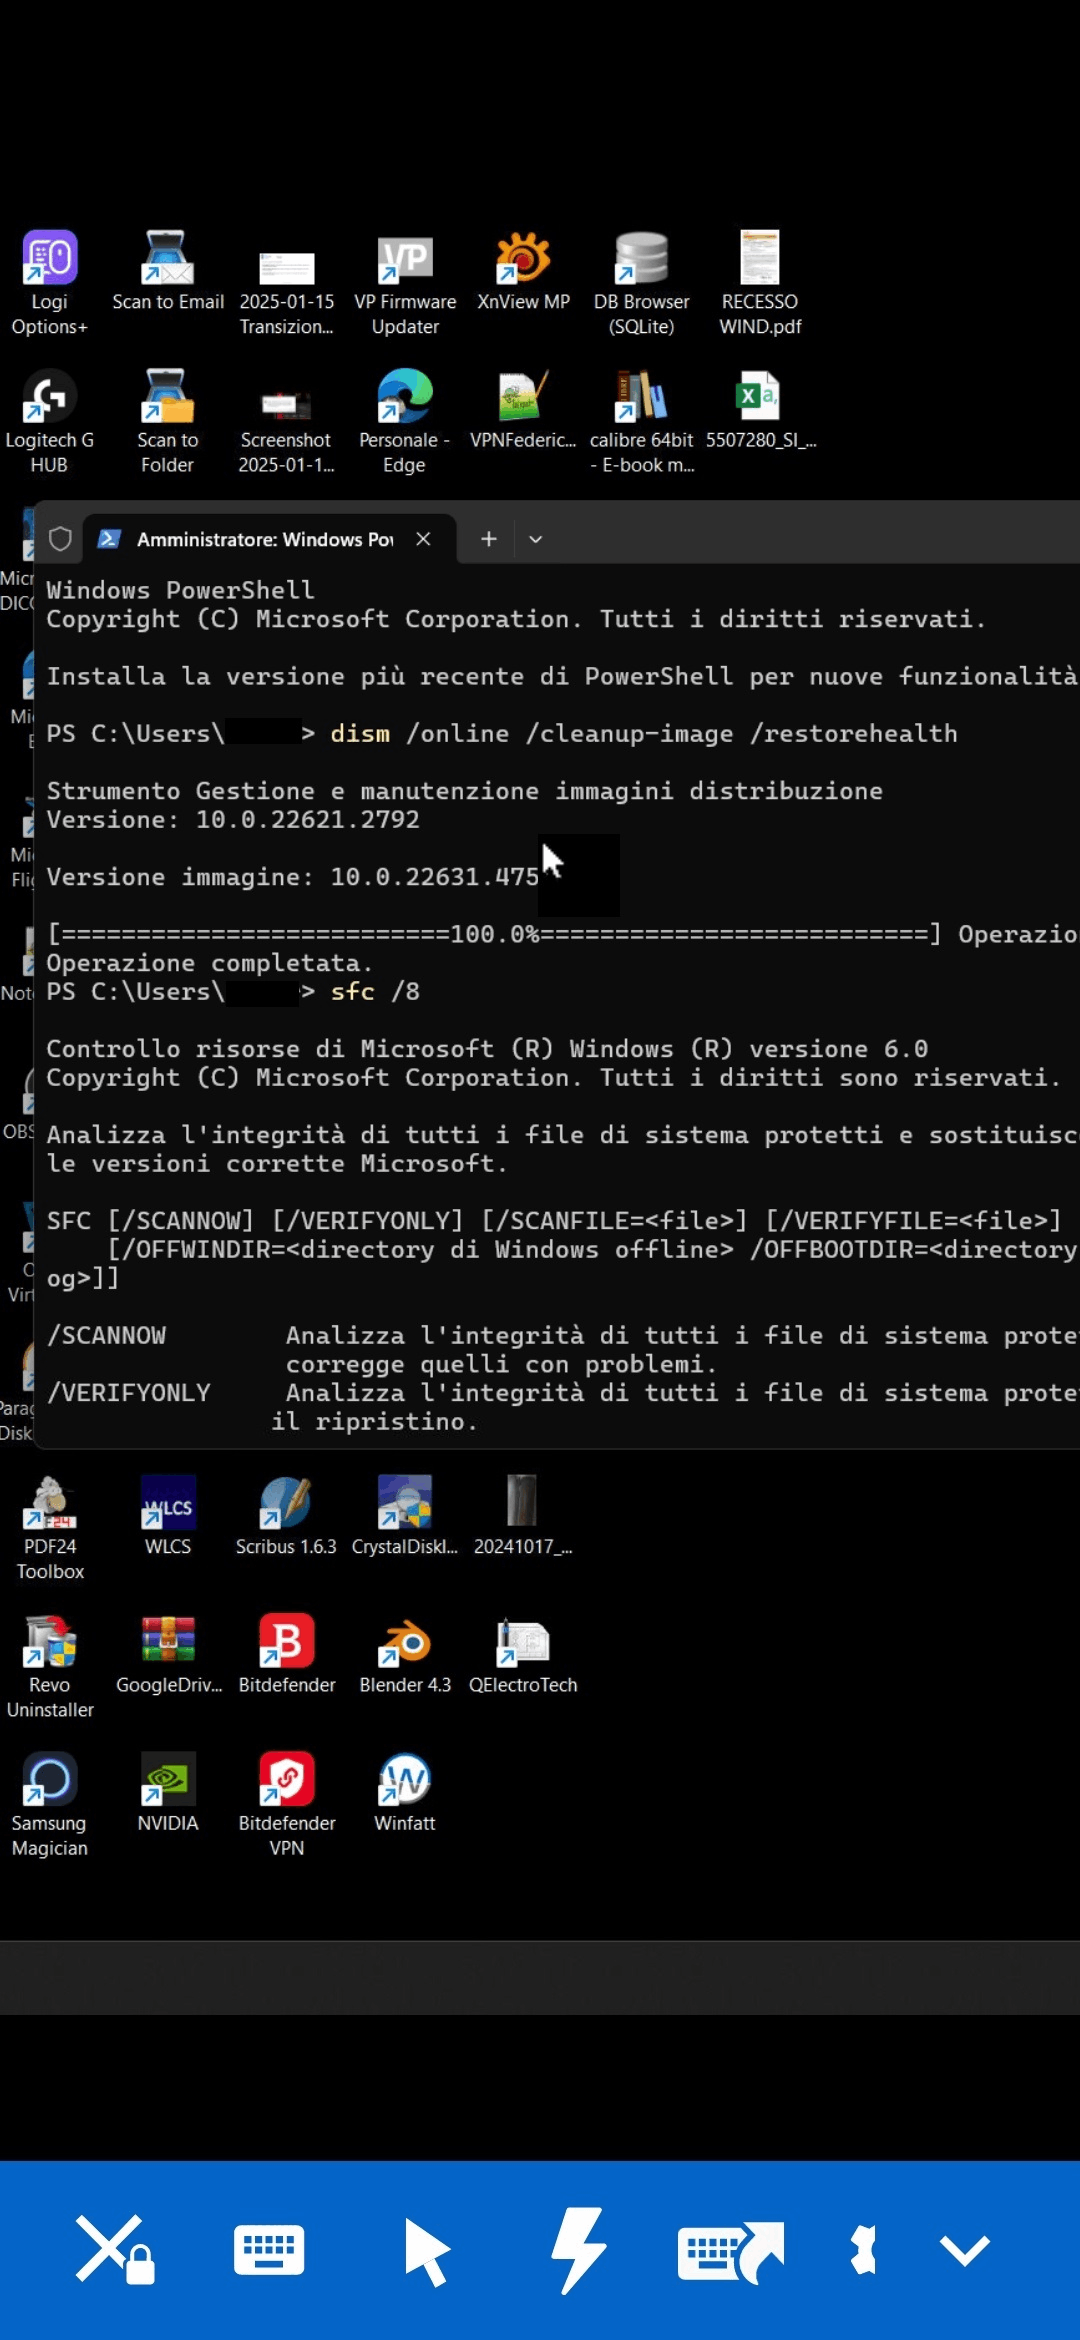Viewport: 1080px width, 2340px height.
Task: Tap the settings icon in the blue toolbar
Action: click(x=862, y=2250)
